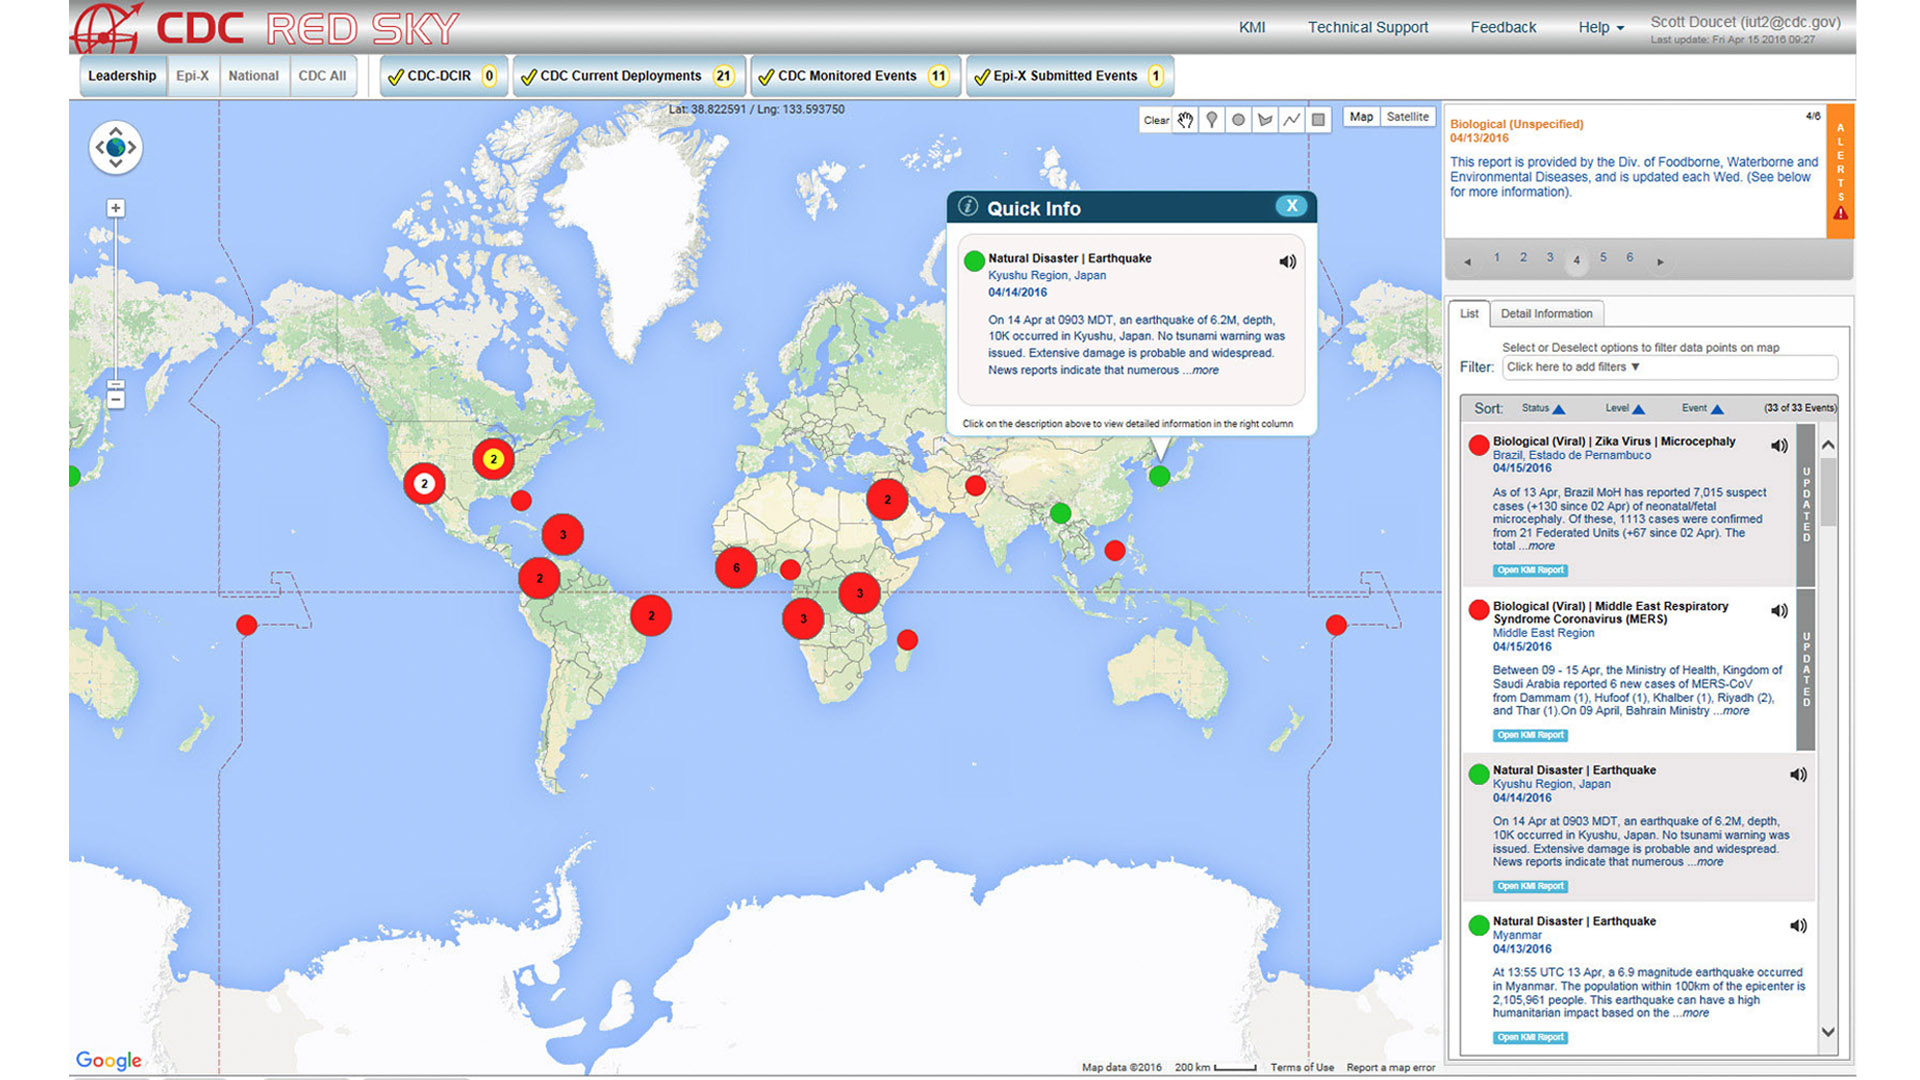Select the polygon drawing tool

(1265, 120)
